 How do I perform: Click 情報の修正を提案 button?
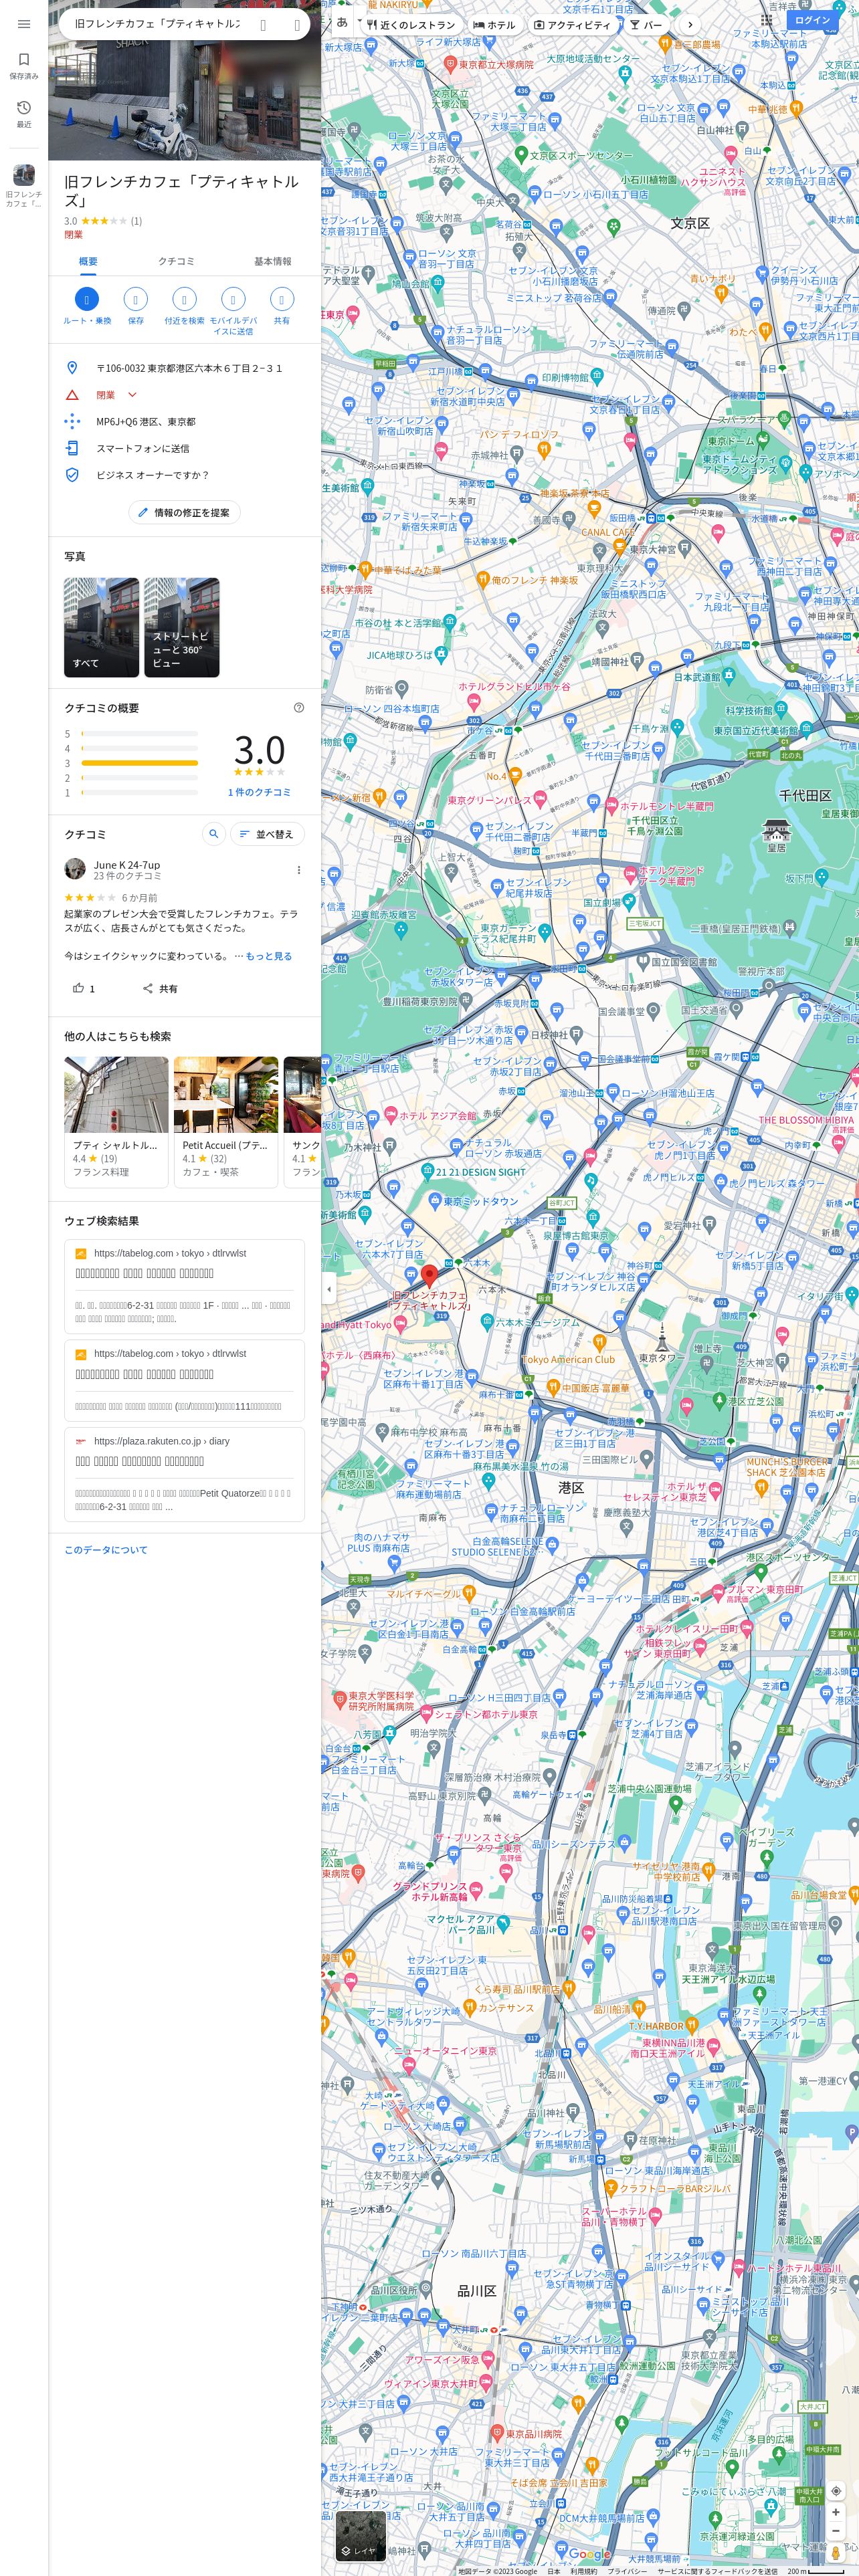(x=185, y=512)
